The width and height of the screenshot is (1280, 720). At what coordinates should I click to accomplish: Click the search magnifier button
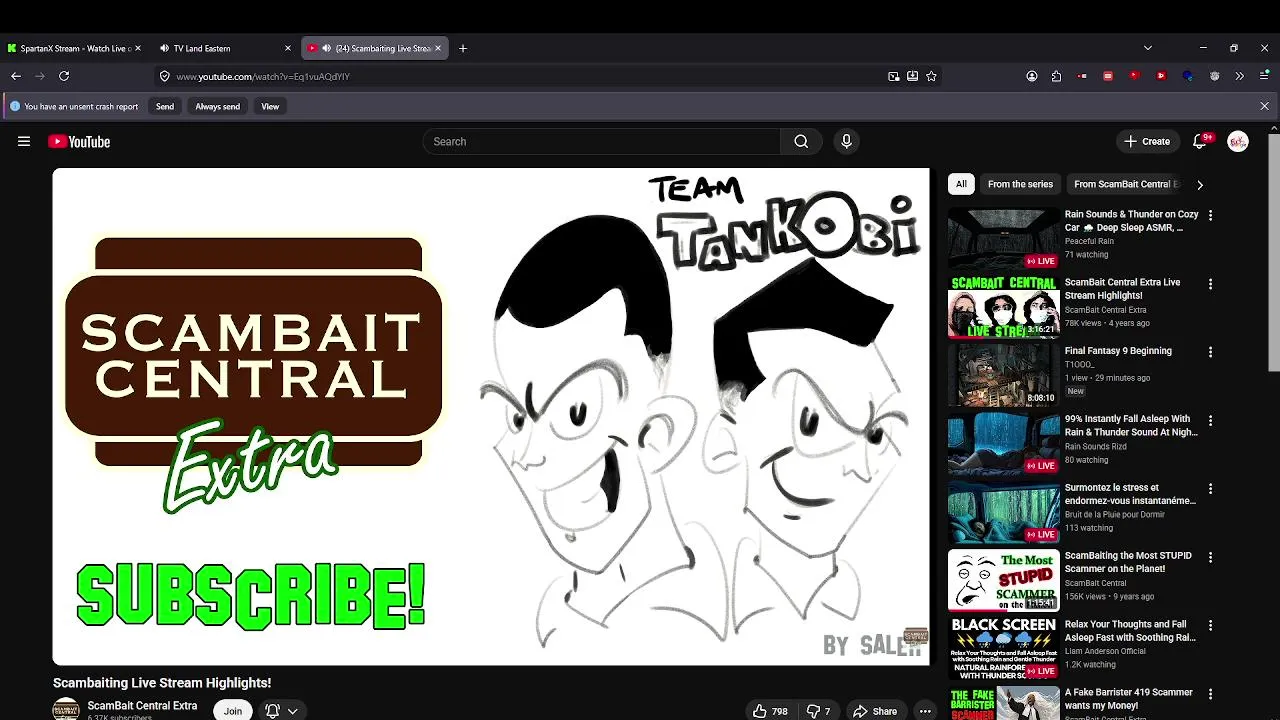point(801,142)
